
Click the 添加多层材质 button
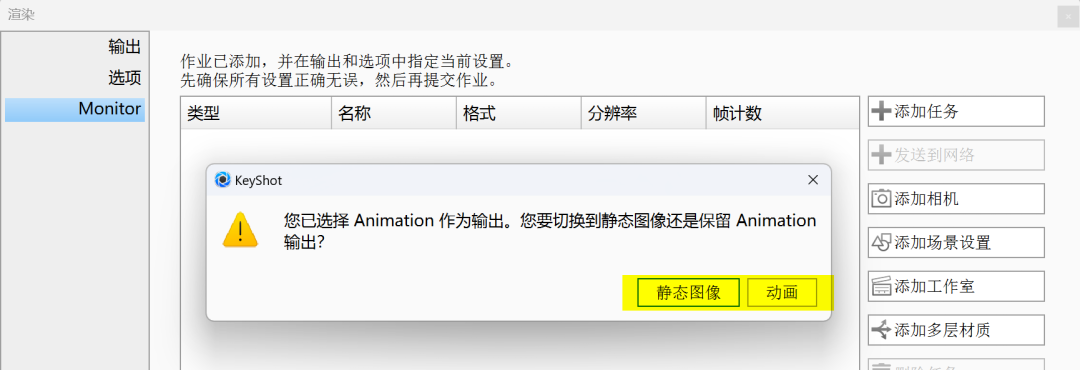(956, 330)
